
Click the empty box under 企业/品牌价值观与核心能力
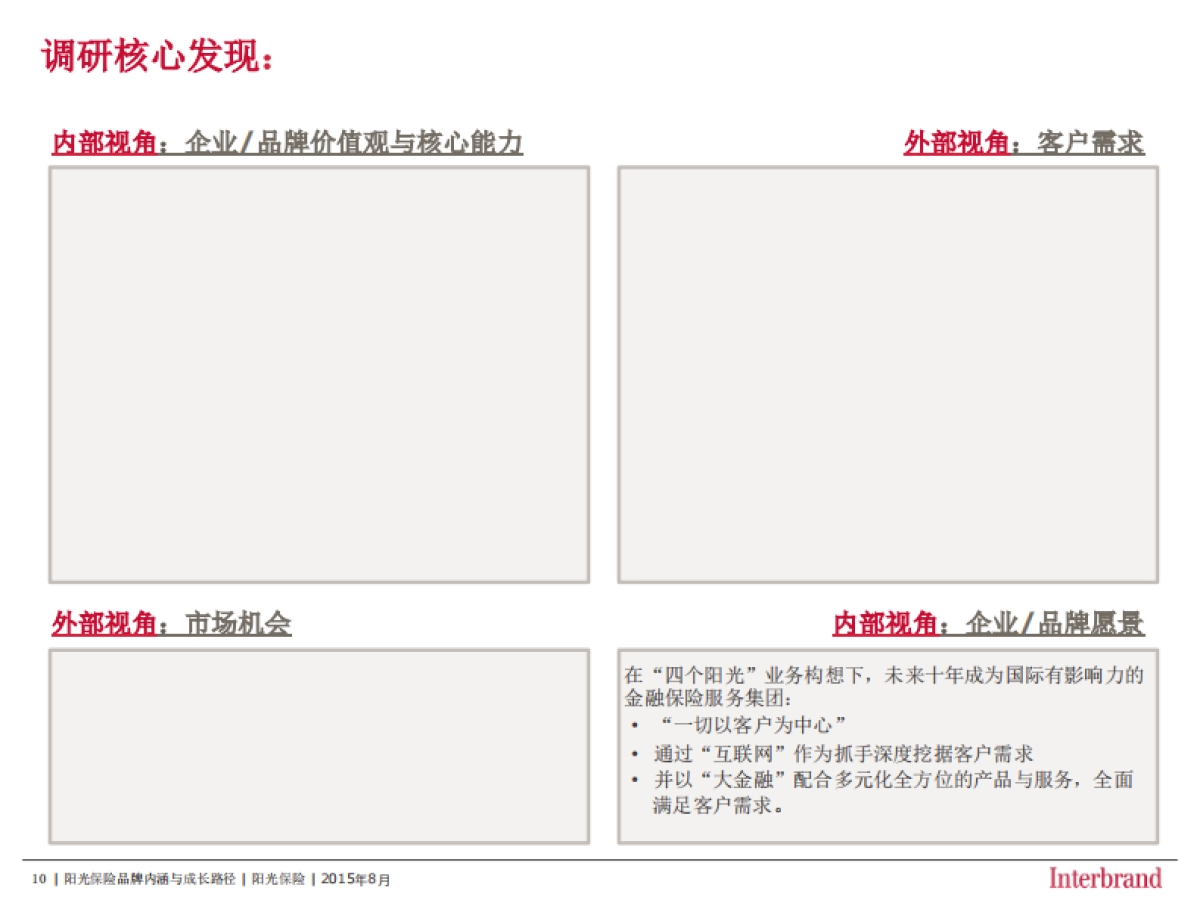coord(318,375)
